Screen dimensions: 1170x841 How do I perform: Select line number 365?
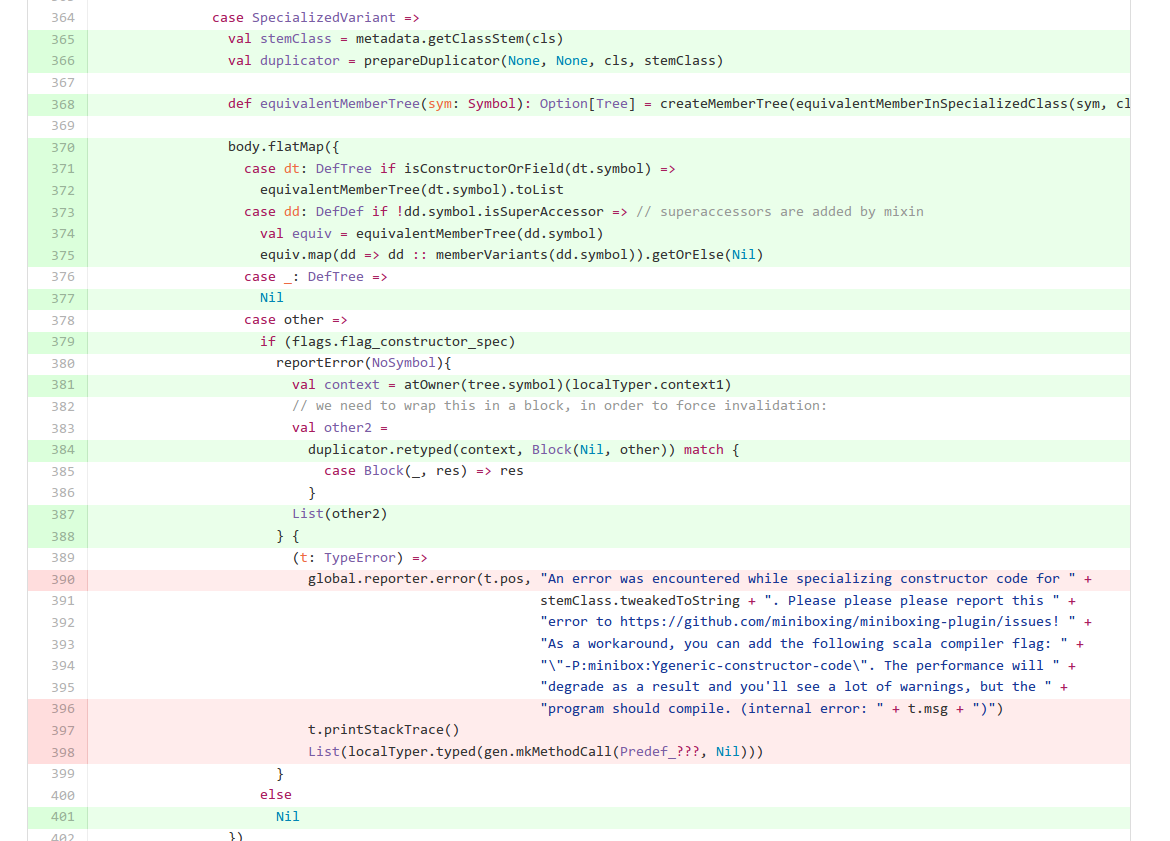[x=63, y=39]
